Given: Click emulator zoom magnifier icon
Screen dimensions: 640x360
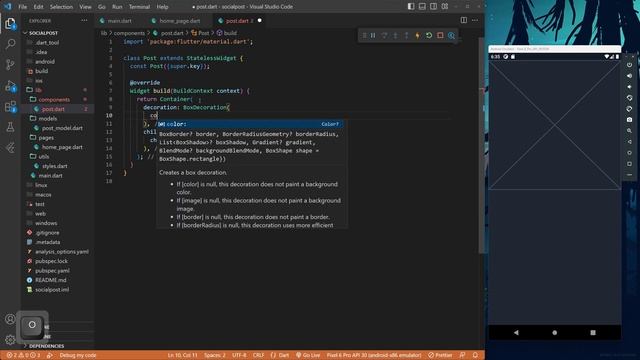Looking at the screenshot, I should [x=629, y=131].
